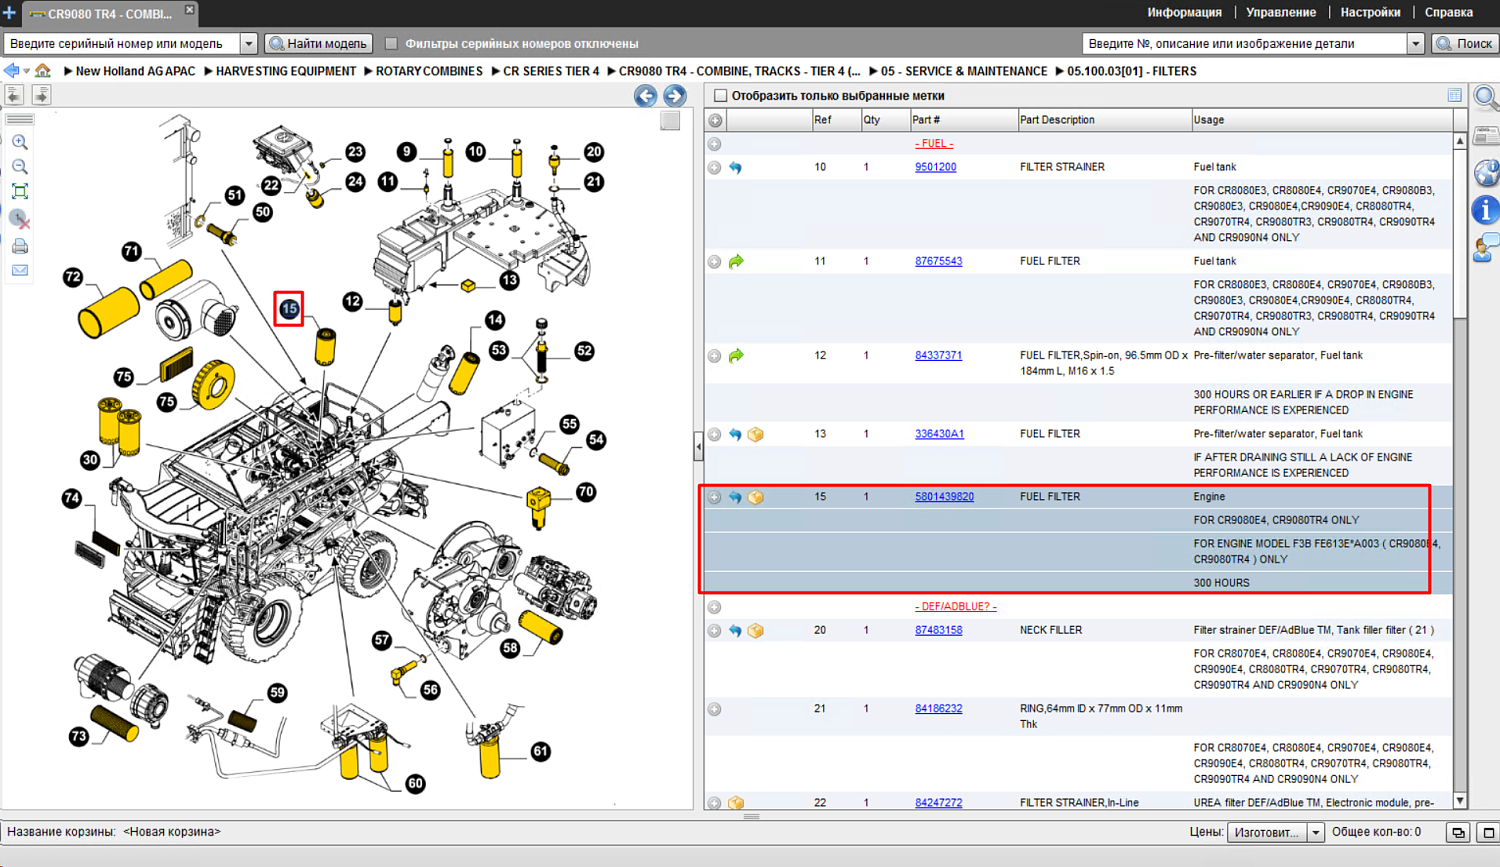The width and height of the screenshot is (1500, 867).
Task: Expand the FUEL group row marker
Action: coord(714,144)
